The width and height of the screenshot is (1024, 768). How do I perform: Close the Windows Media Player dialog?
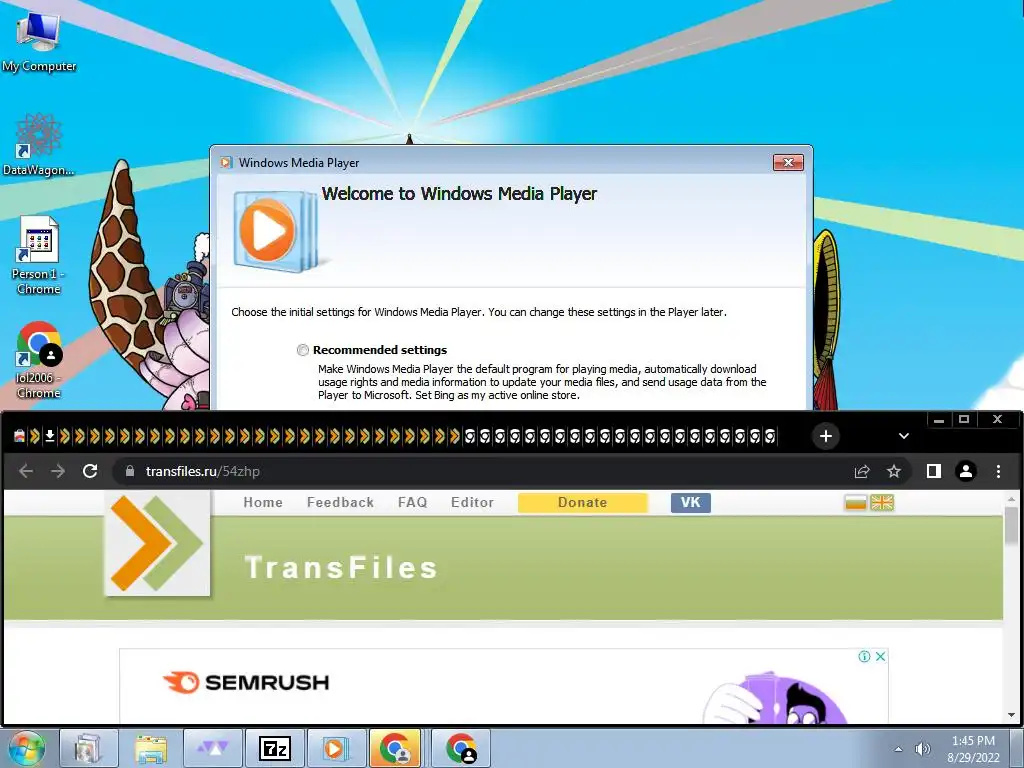coord(788,163)
